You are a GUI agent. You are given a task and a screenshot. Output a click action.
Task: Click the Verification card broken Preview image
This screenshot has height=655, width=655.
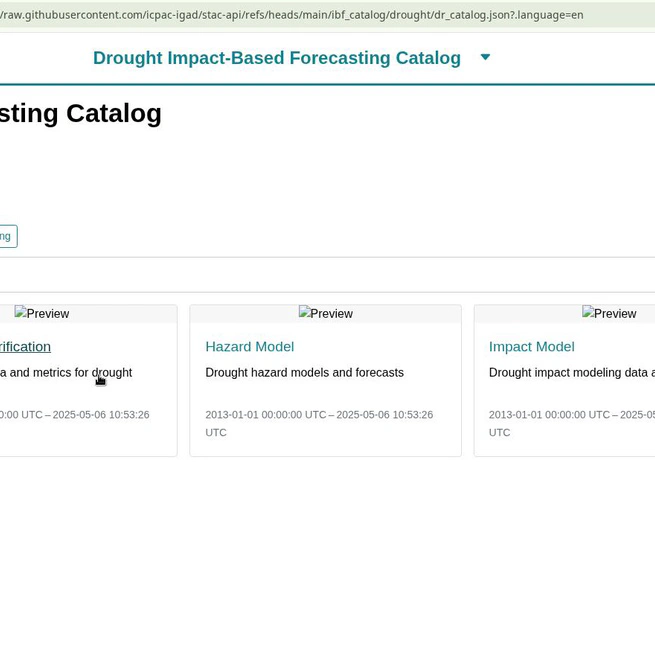[42, 313]
